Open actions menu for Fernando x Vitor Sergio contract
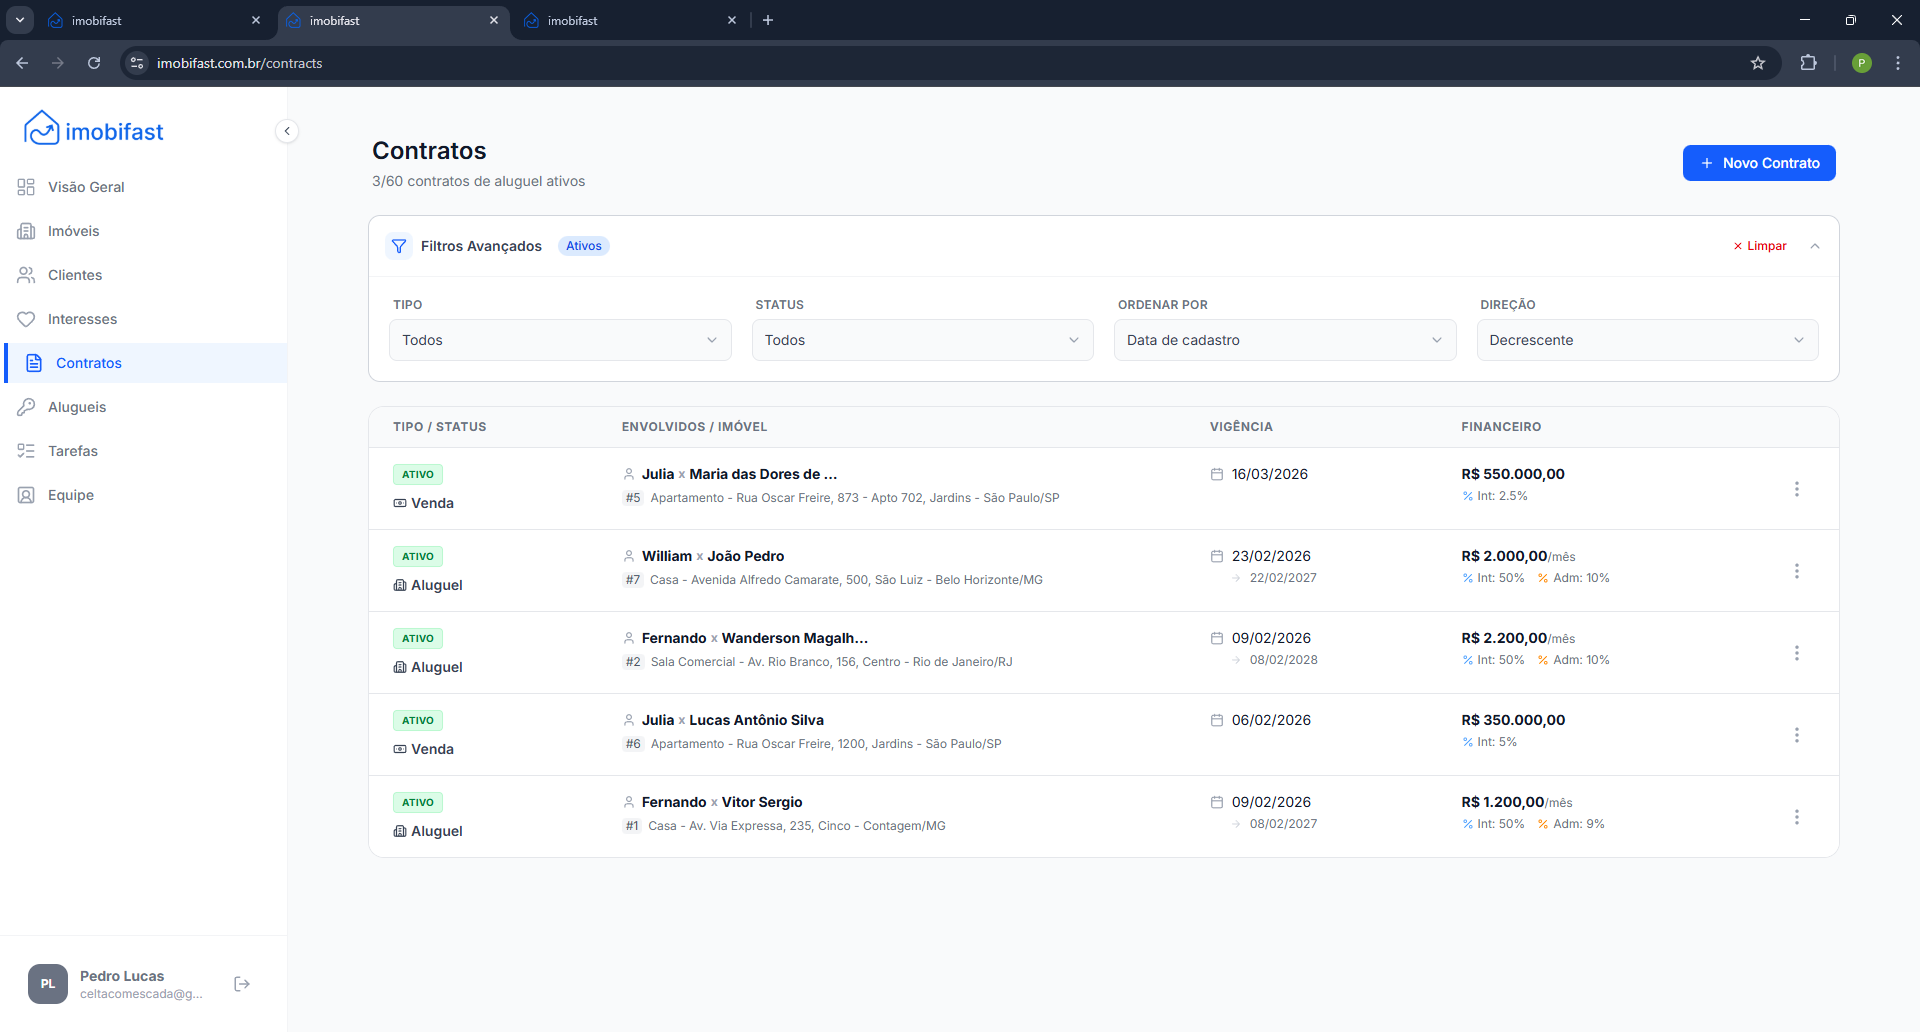Image resolution: width=1920 pixels, height=1032 pixels. [x=1796, y=817]
